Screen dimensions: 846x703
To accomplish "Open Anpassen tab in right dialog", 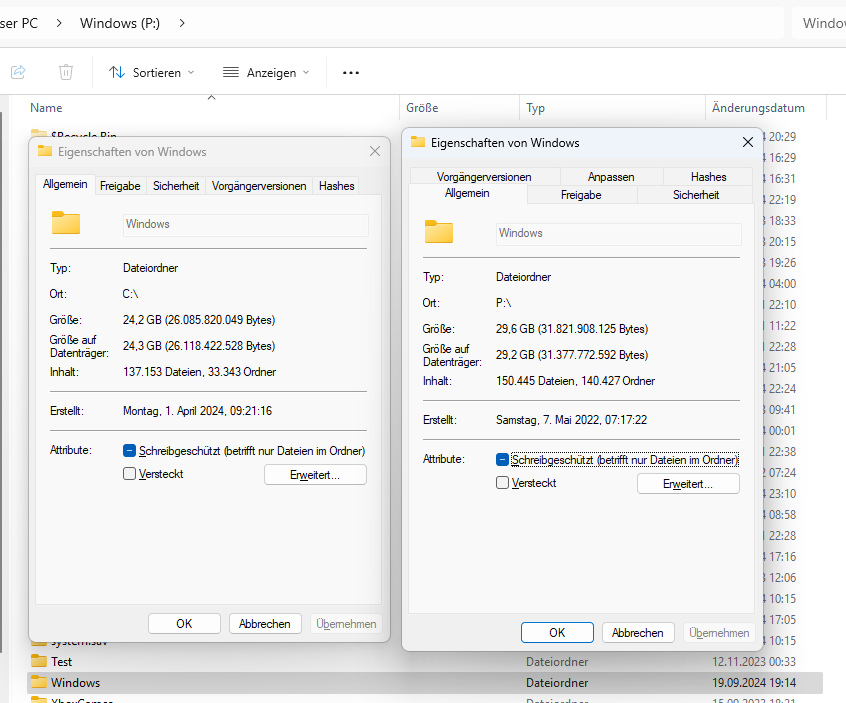I will (611, 177).
